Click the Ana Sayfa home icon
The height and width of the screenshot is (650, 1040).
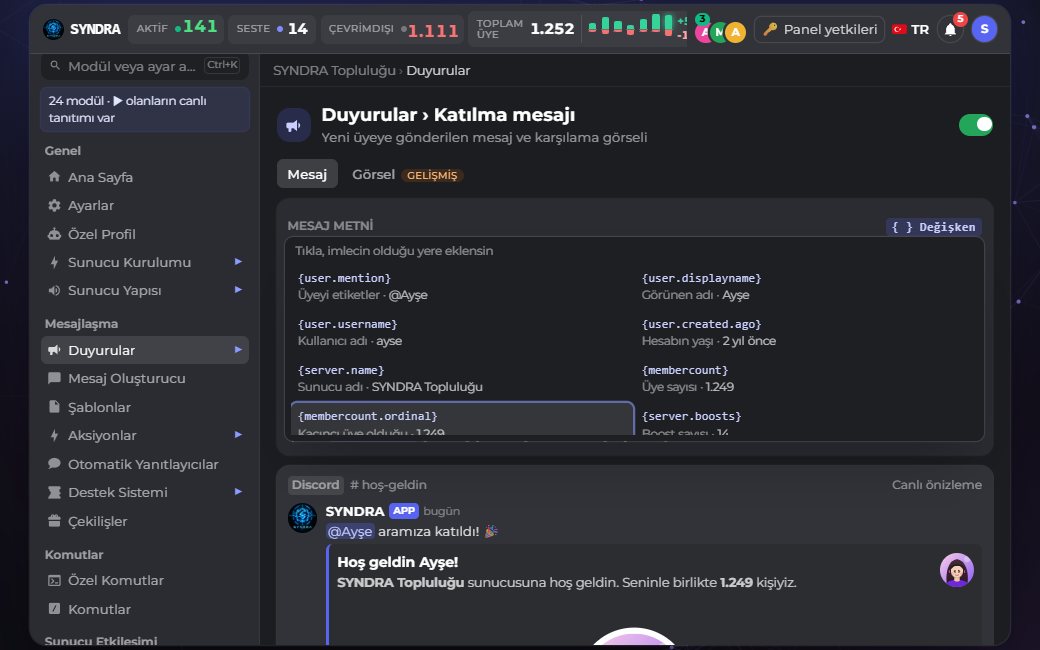[54, 177]
